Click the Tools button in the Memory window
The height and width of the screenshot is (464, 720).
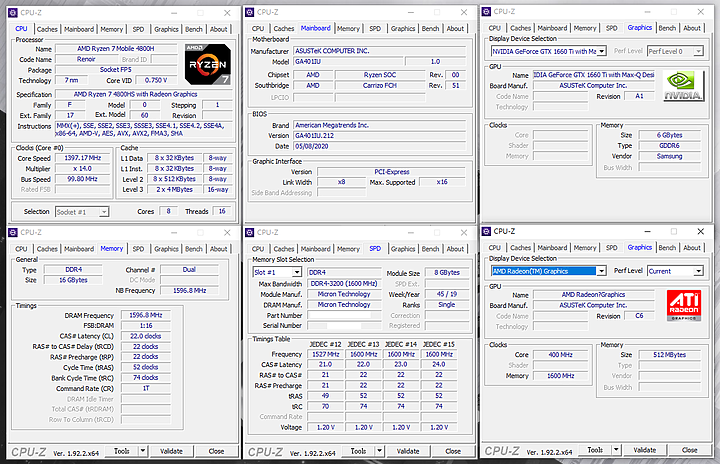point(122,451)
